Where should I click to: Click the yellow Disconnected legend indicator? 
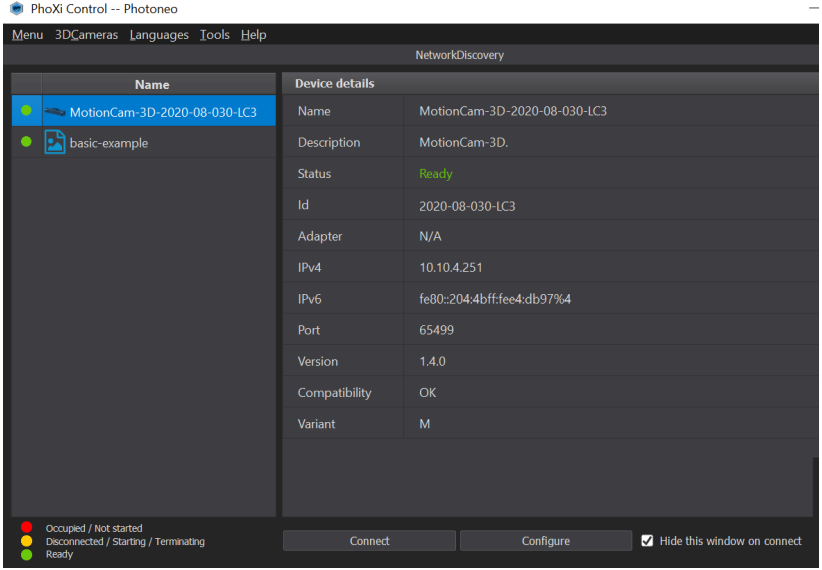coord(26,541)
